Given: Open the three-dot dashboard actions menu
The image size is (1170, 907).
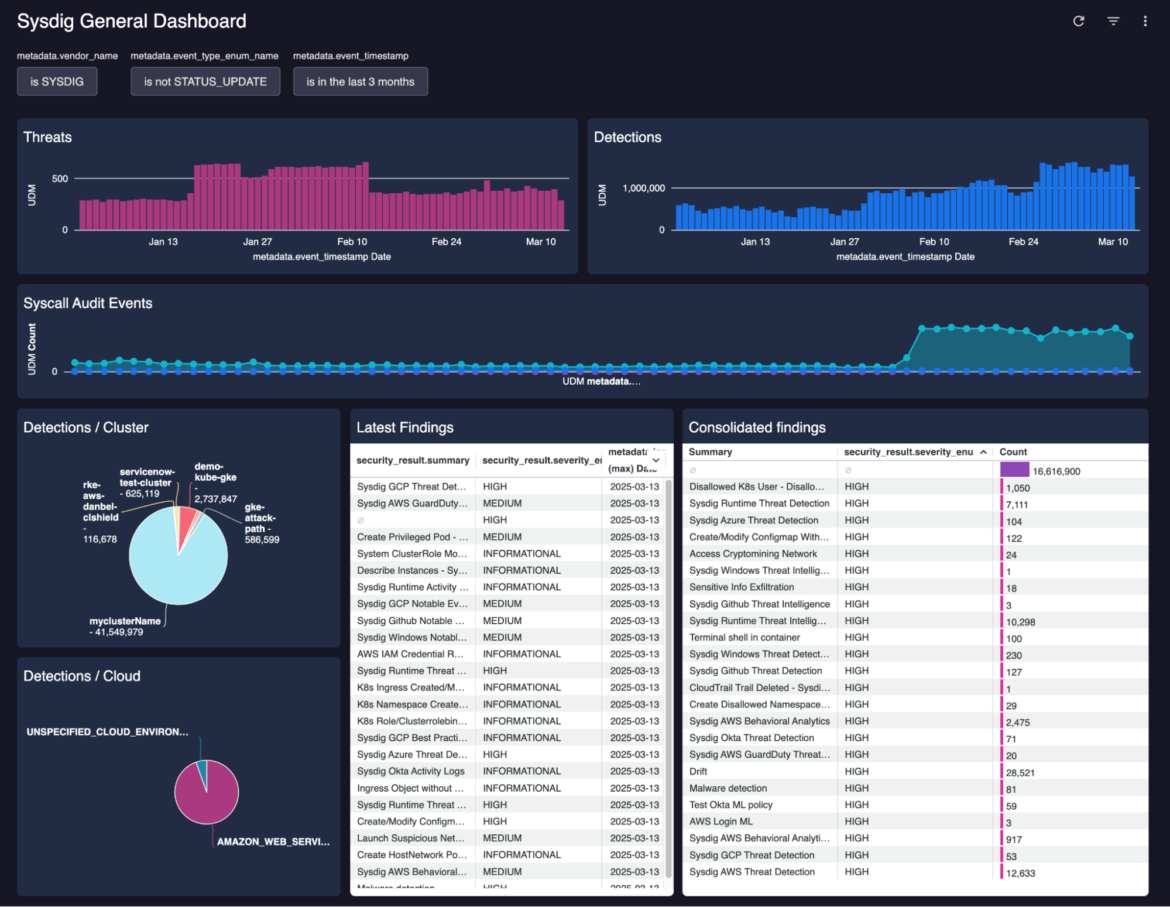Looking at the screenshot, I should 1145,21.
